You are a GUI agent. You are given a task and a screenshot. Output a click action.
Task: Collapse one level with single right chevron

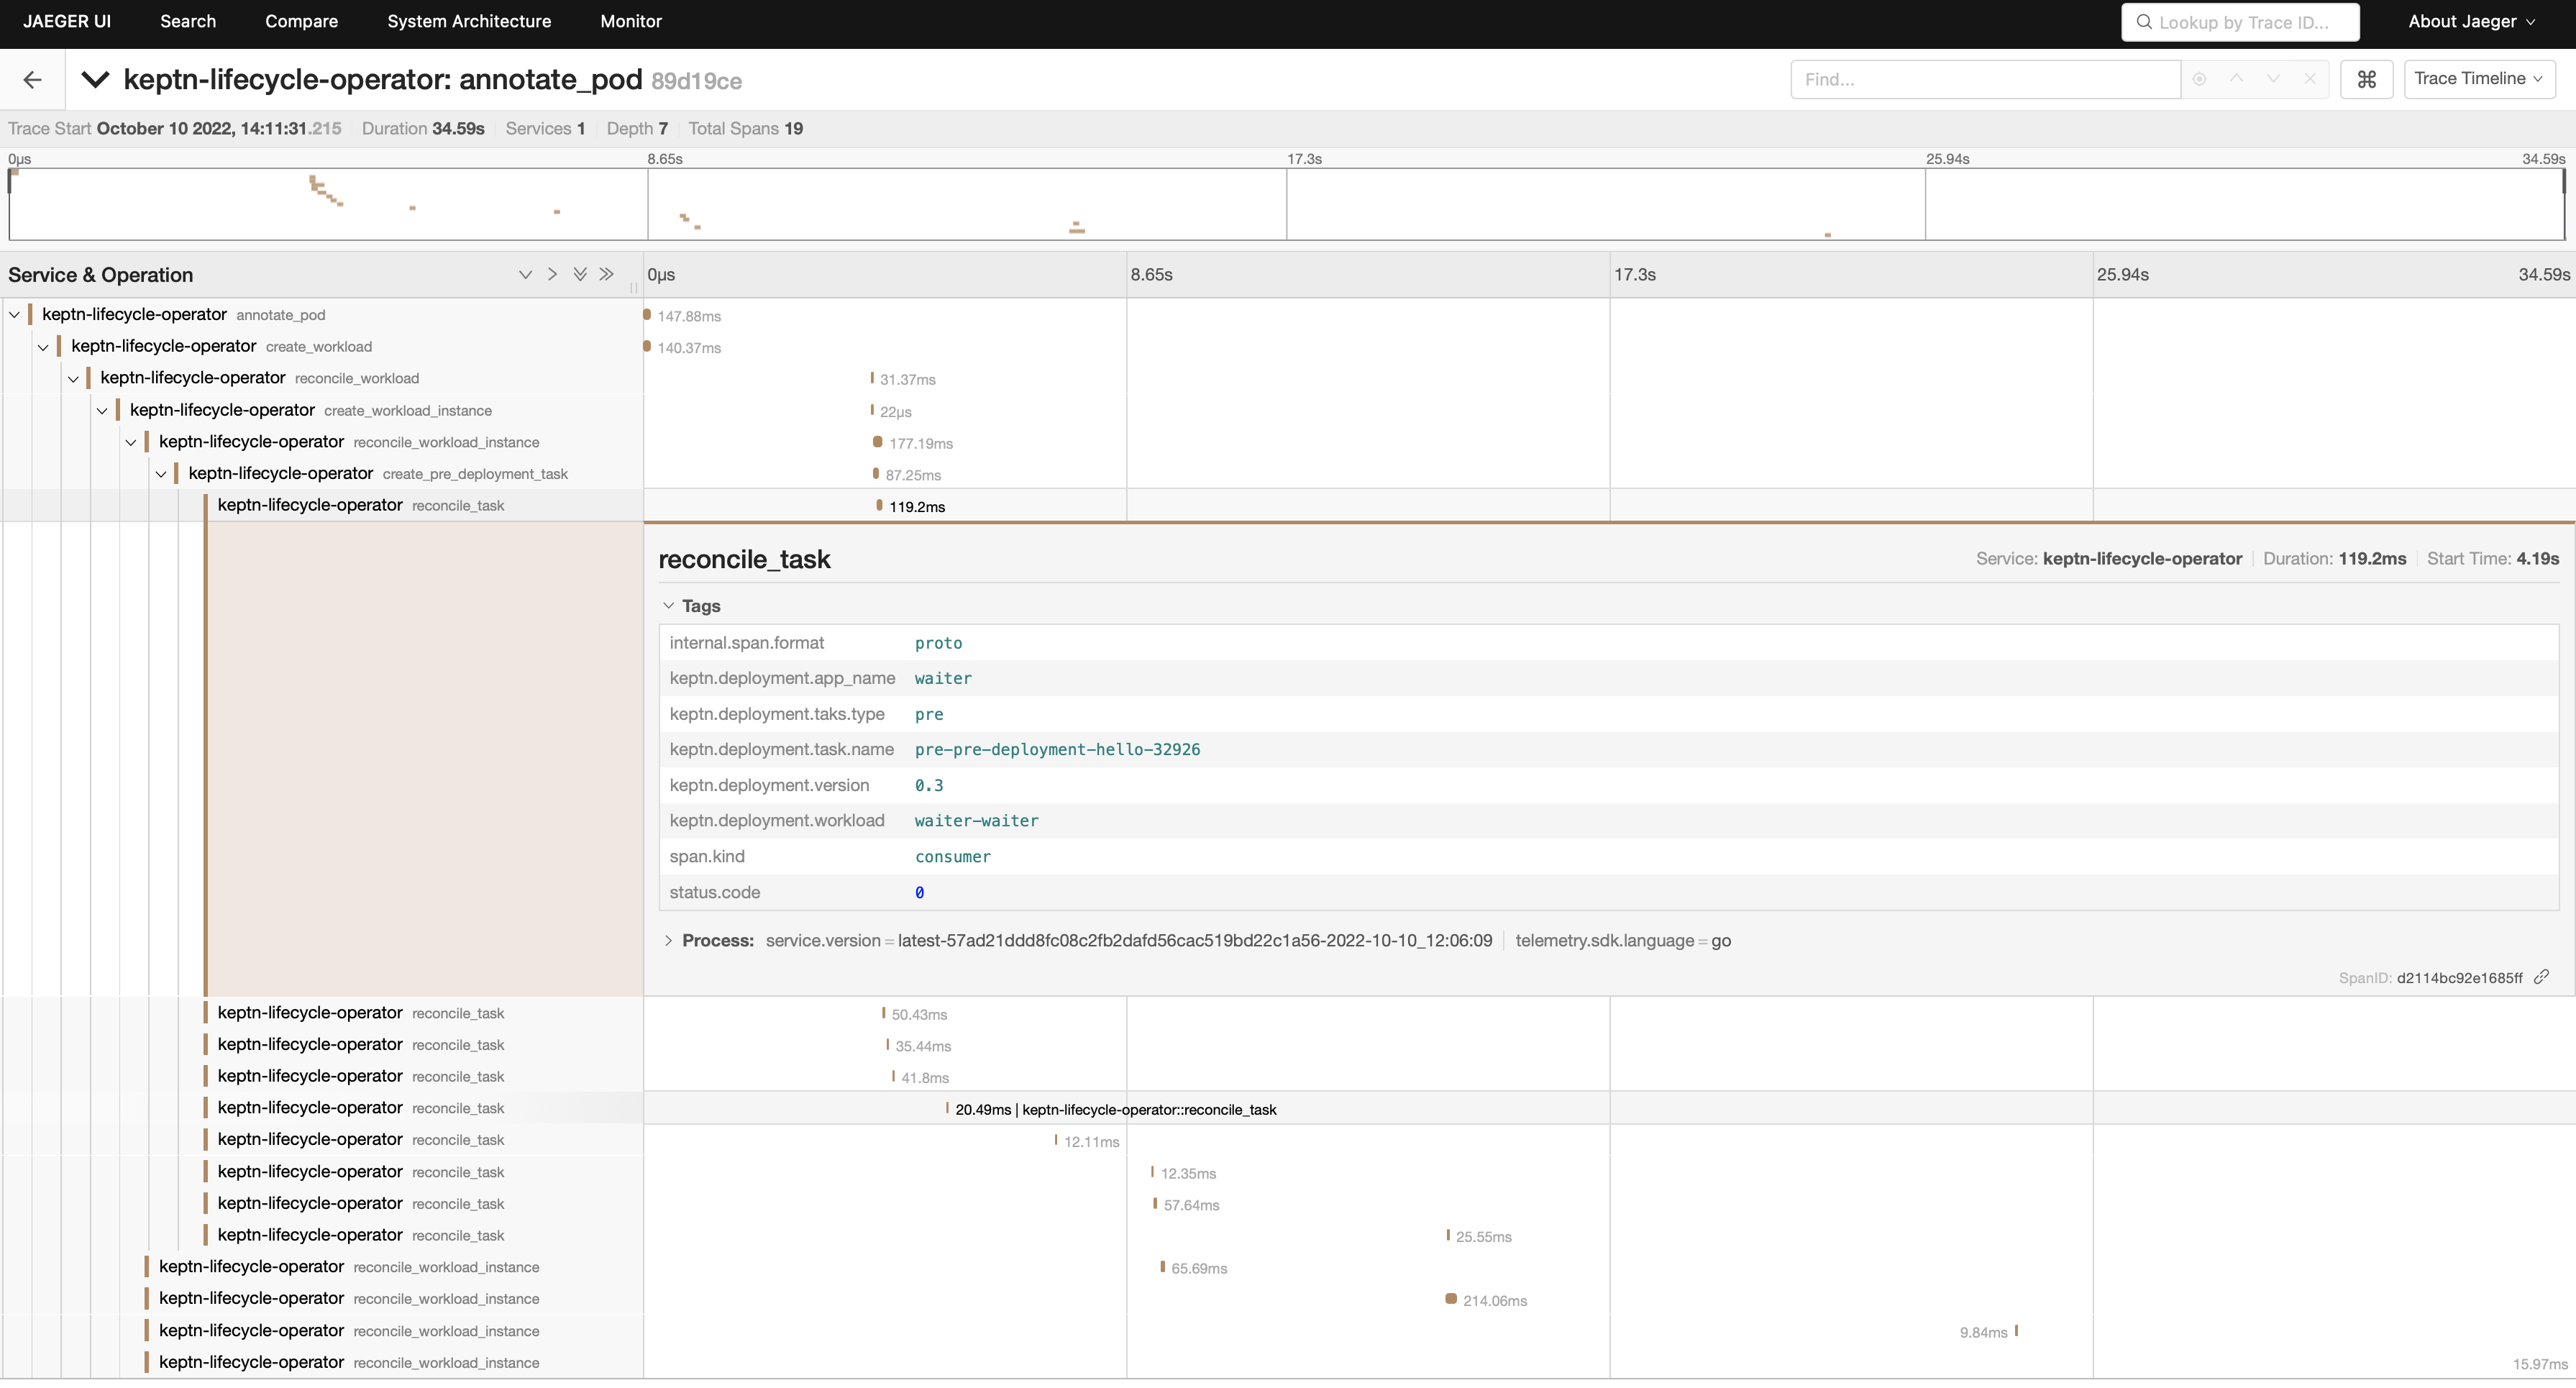tap(552, 275)
